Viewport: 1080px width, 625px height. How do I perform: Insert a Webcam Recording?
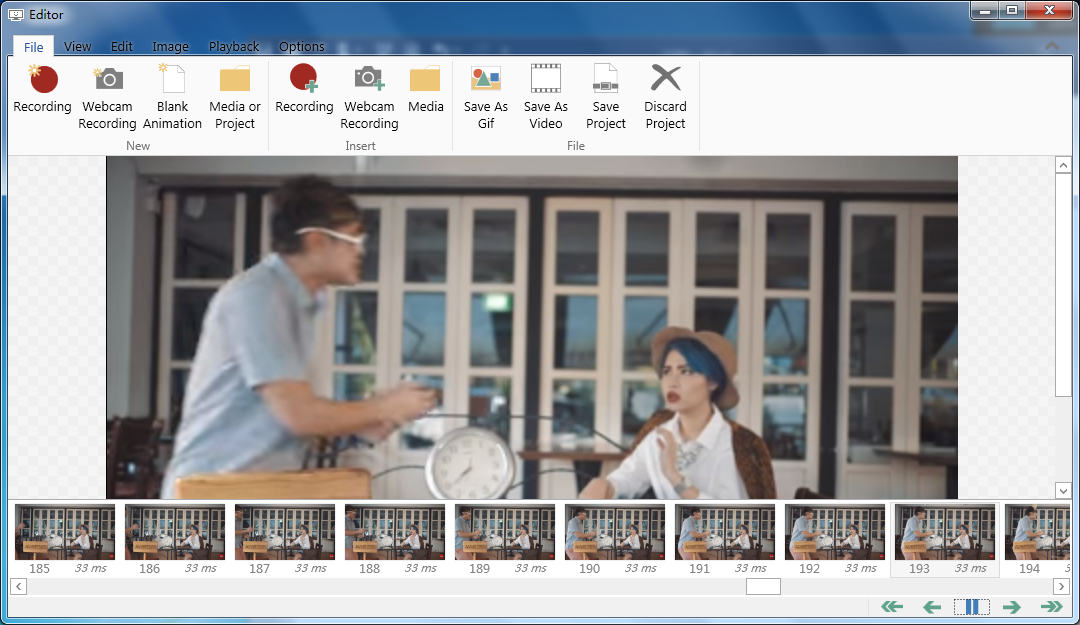point(369,96)
